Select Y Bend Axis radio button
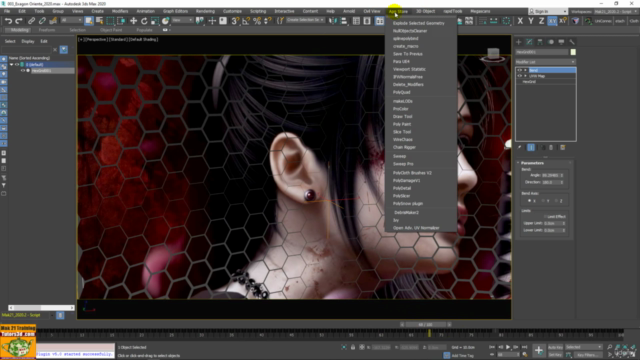Screen dimensions: 640x360 [x=543, y=201]
